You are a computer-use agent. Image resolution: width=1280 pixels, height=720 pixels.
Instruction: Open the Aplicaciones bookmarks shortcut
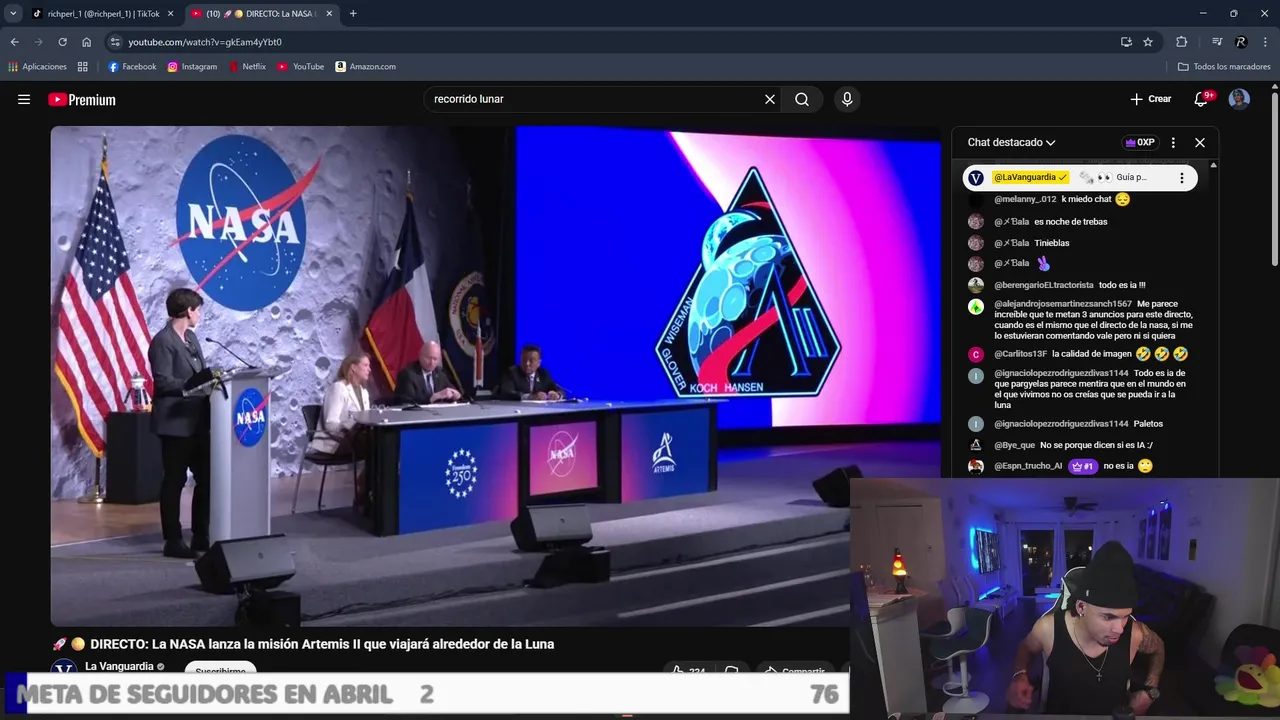pos(38,67)
